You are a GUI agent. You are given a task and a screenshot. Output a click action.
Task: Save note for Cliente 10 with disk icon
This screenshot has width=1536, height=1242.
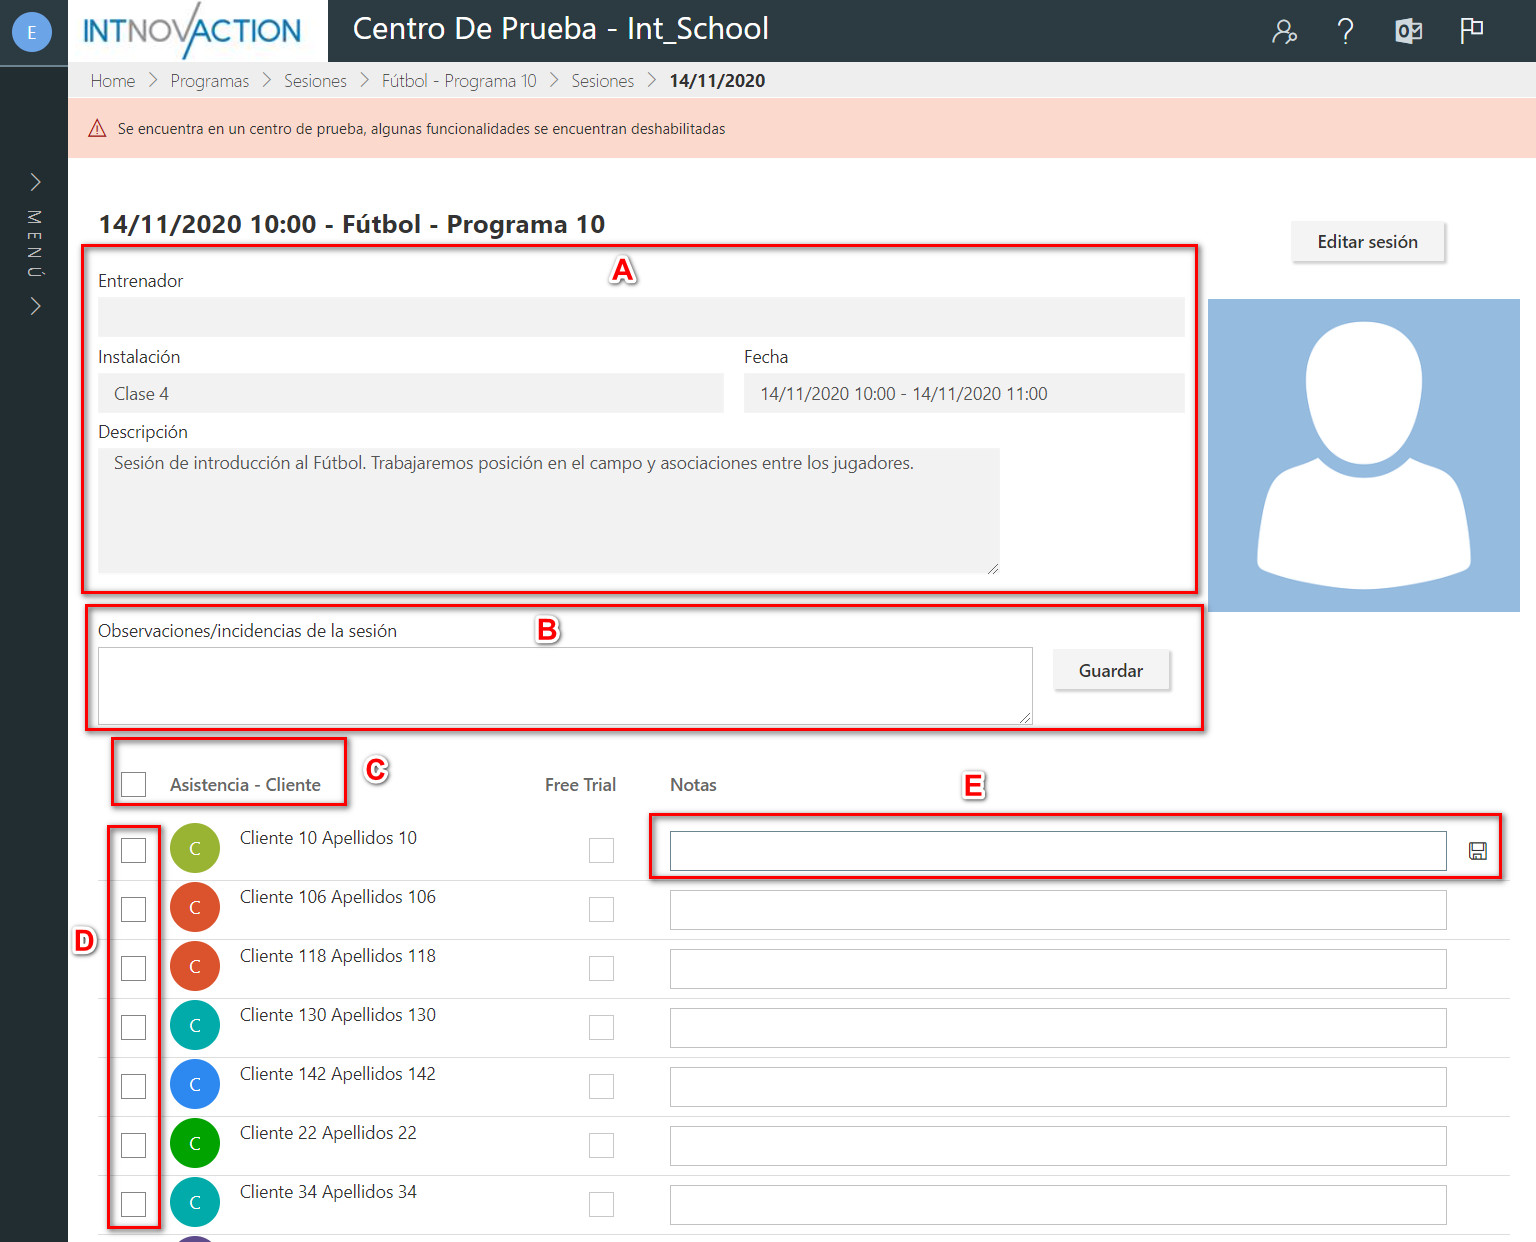(x=1478, y=851)
